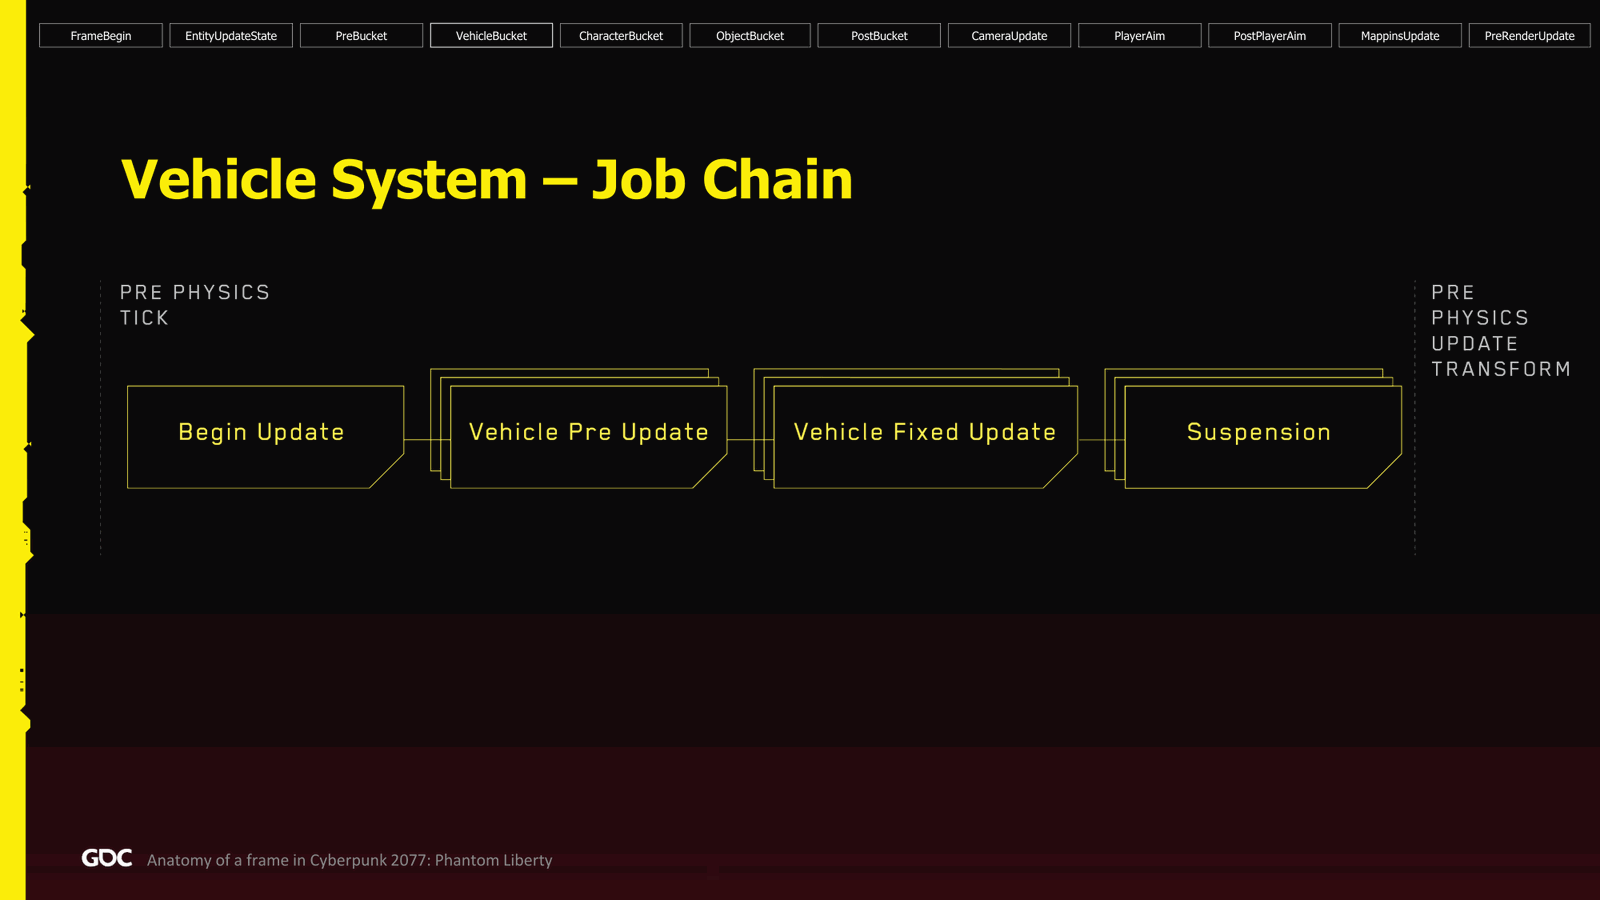The image size is (1600, 900).
Task: Click the Begin Update job box
Action: click(x=265, y=437)
